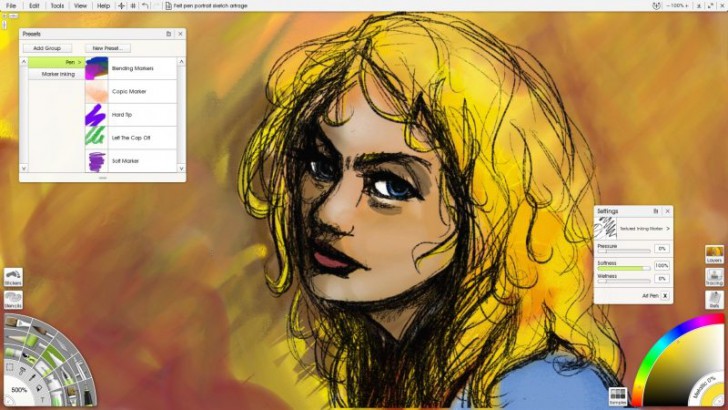Click the Metallic 0% slider arc
Viewport: 728px width, 410px height.
[x=705, y=385]
